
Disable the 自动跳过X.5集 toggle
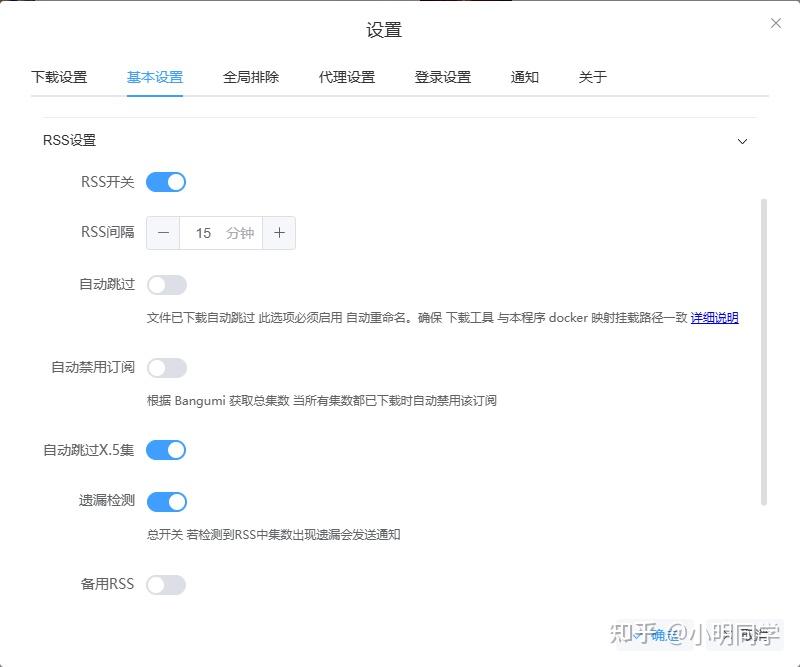coord(166,451)
